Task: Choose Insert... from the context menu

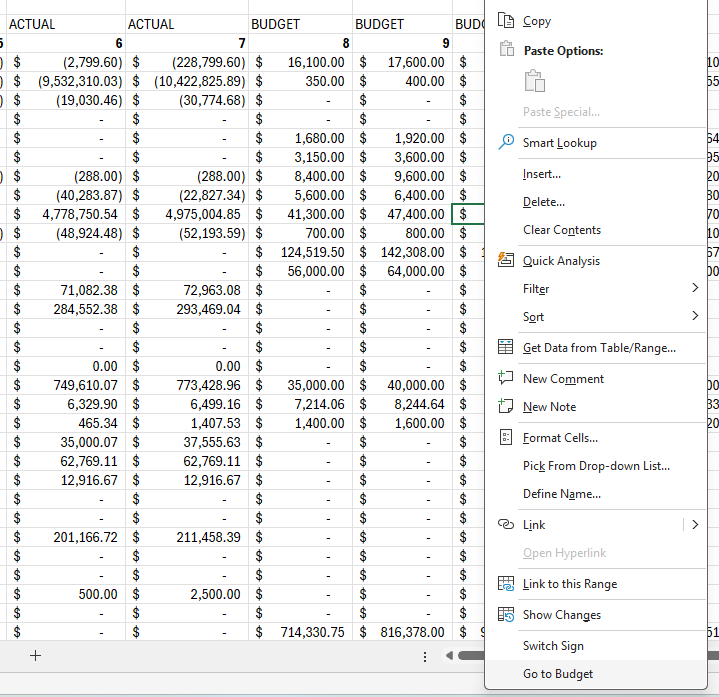Action: tap(541, 174)
